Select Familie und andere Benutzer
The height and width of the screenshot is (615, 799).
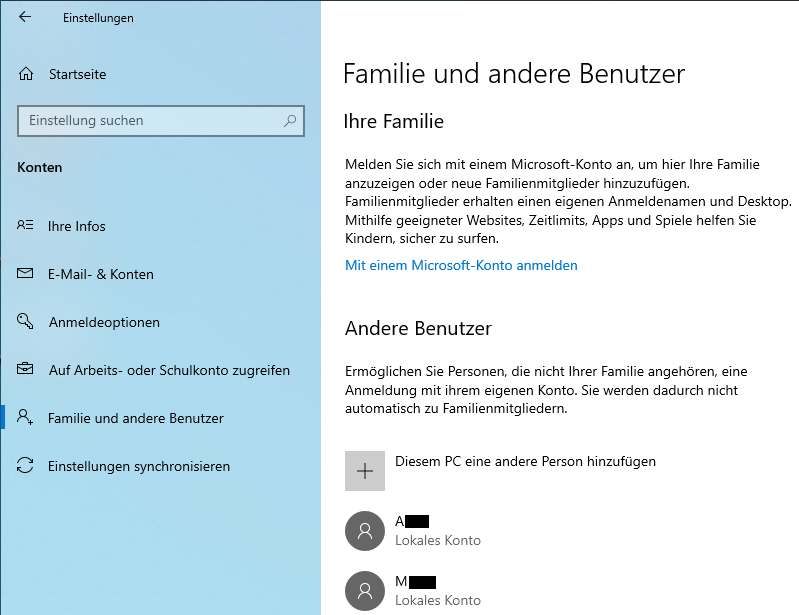(x=136, y=418)
